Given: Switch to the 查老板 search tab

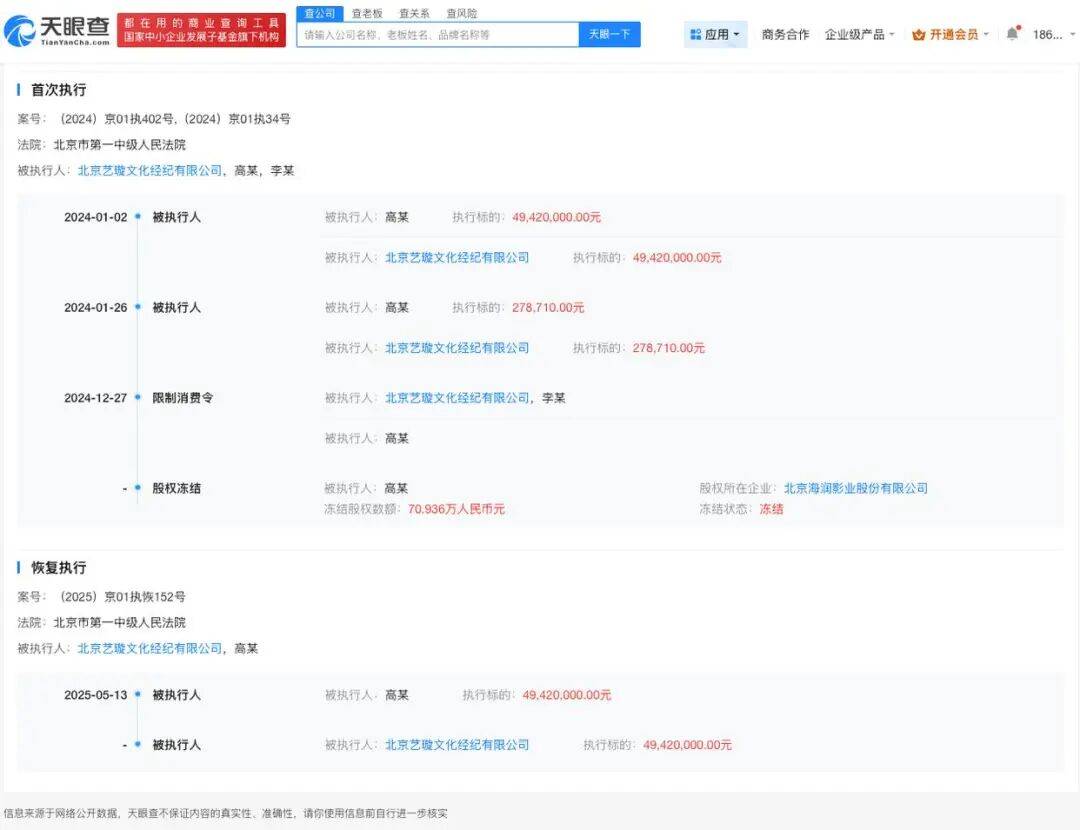Looking at the screenshot, I should pos(367,13).
